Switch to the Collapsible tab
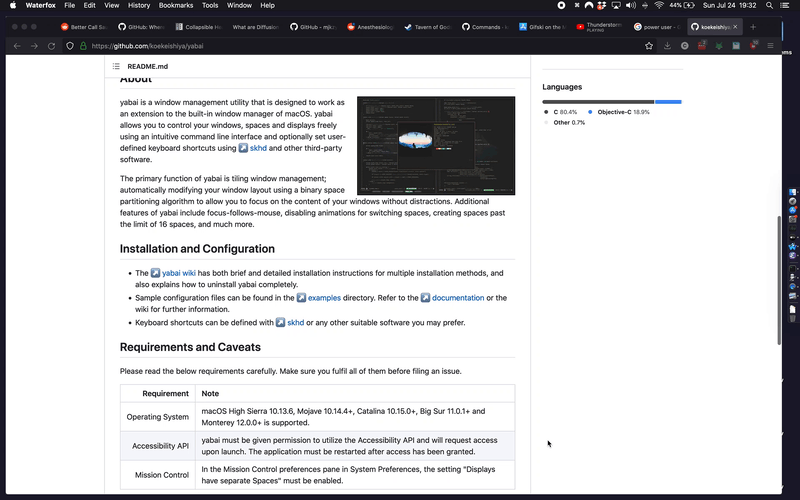This screenshot has height=500, width=800. tap(198, 27)
